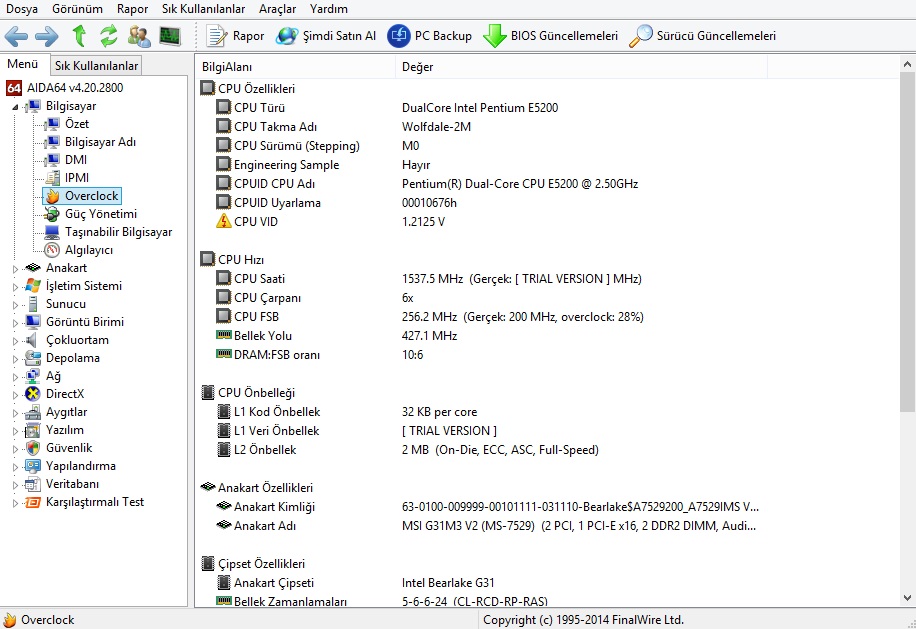Click the Forward navigation arrow icon
Screen dimensions: 916x629
tap(47, 36)
